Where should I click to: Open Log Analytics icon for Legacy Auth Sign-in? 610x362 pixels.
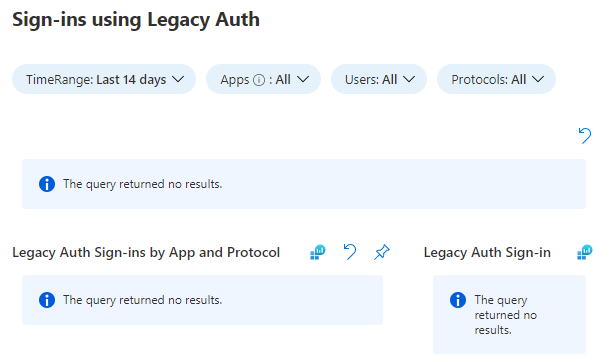[x=584, y=252]
